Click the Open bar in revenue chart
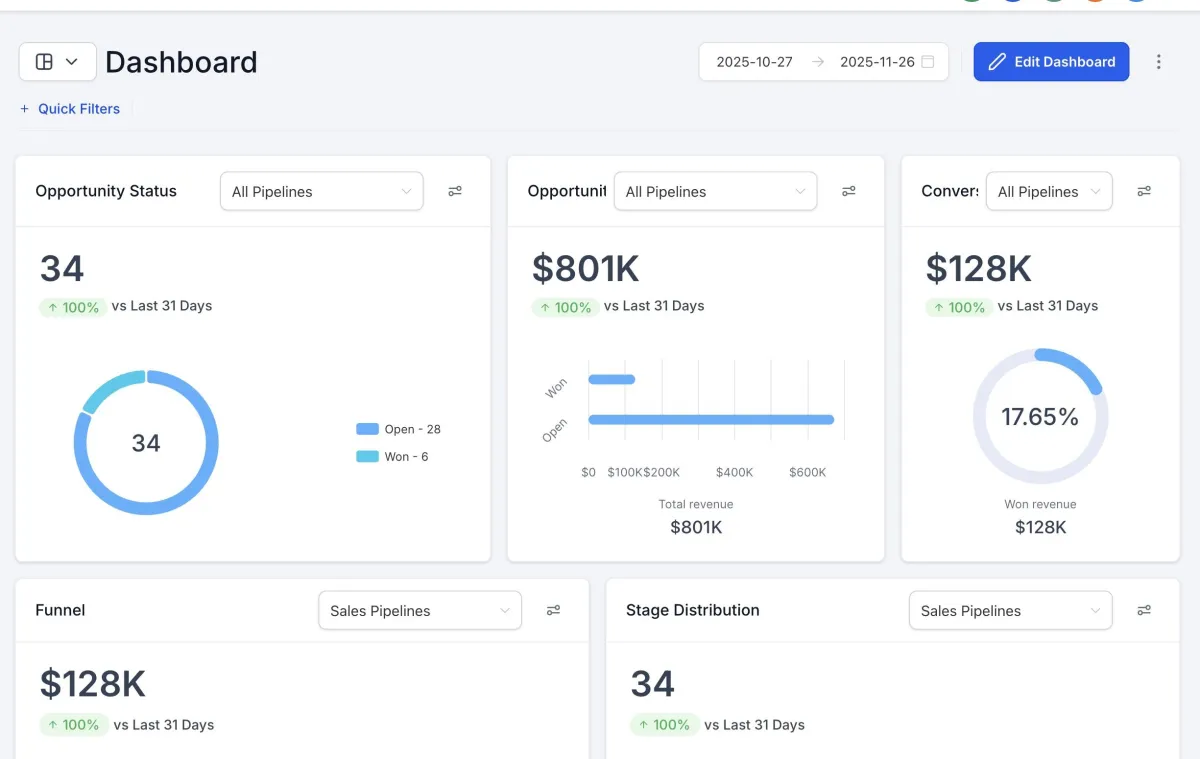Viewport: 1200px width, 759px height. 711,420
